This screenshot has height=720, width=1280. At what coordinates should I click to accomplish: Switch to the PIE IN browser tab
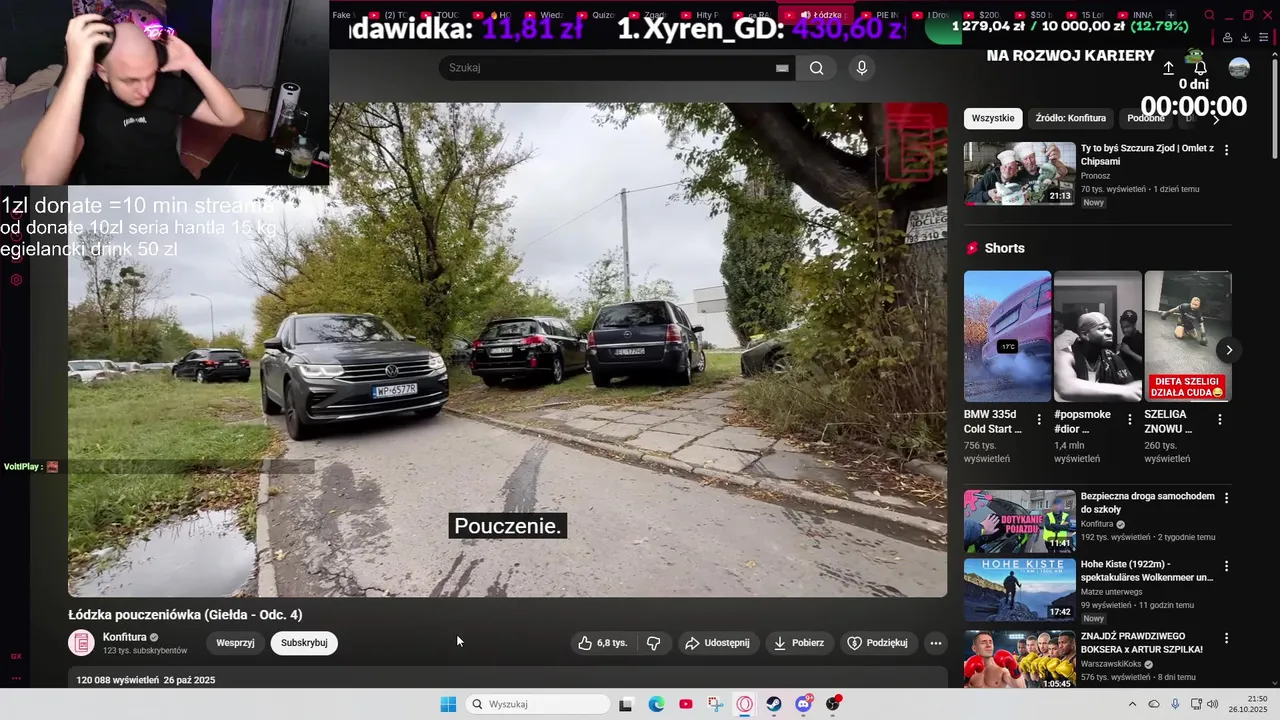[x=881, y=15]
